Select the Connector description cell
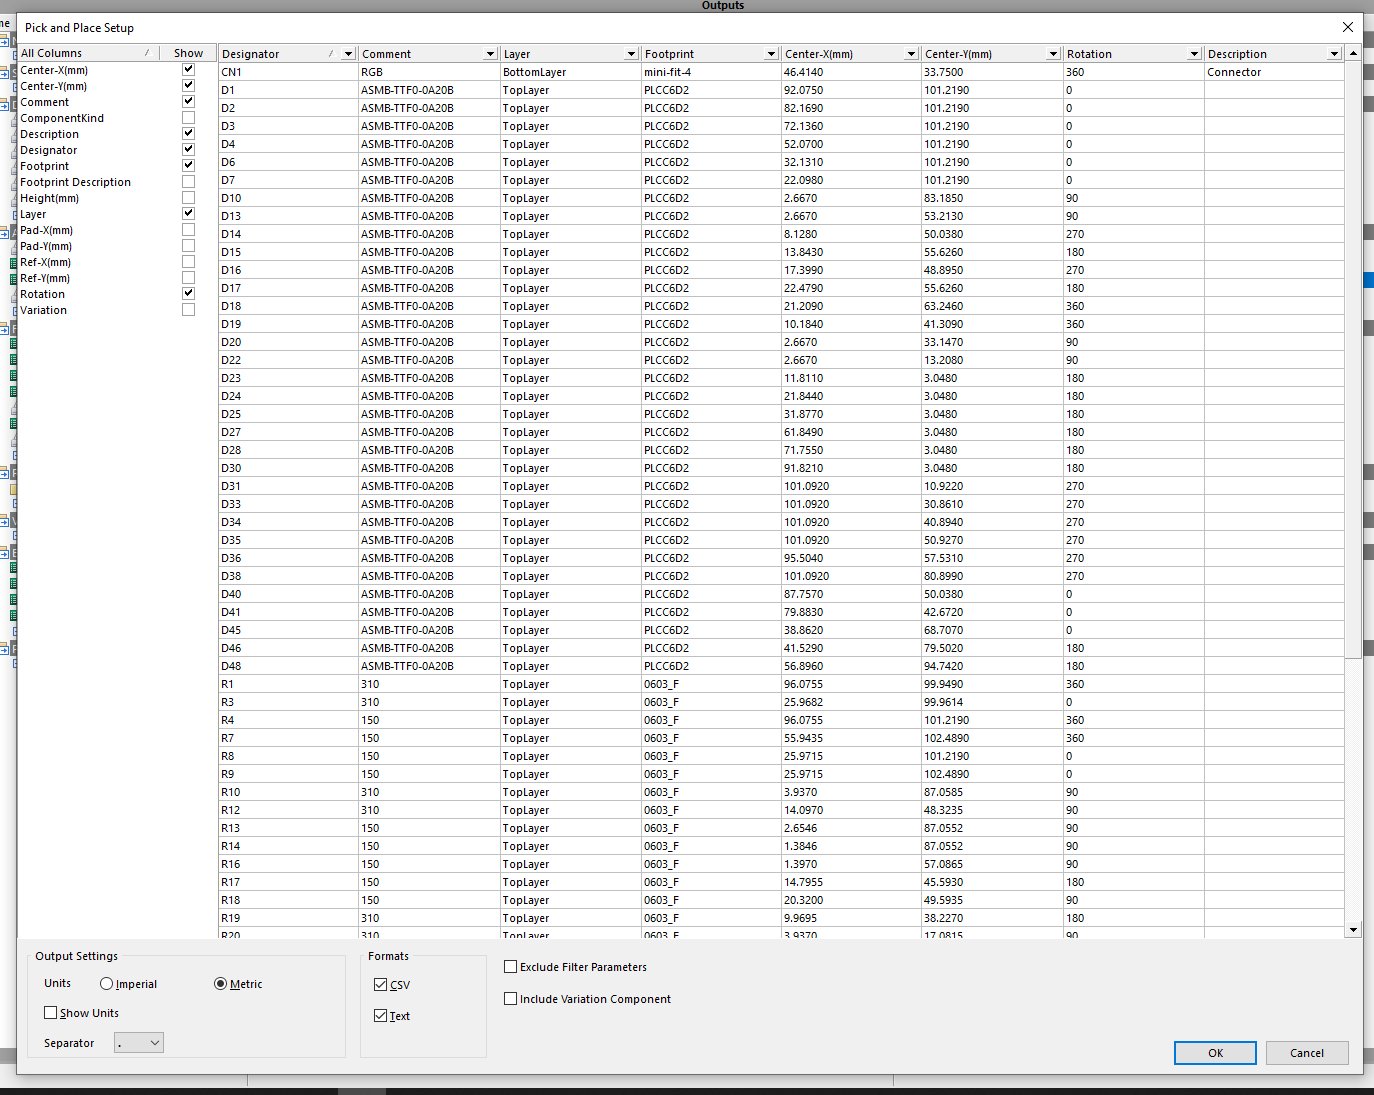1374x1095 pixels. [x=1274, y=72]
